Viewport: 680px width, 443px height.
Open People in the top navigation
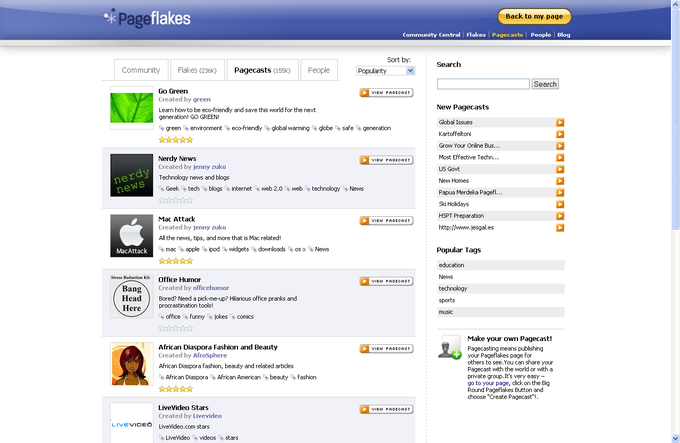(540, 35)
